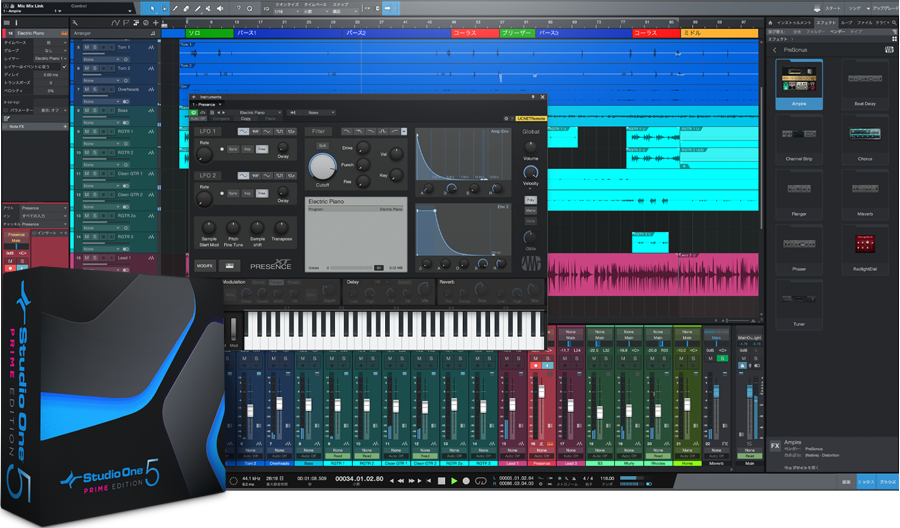The height and width of the screenshot is (528, 900).
Task: Adjust the Main output channel fader
Action: click(750, 391)
